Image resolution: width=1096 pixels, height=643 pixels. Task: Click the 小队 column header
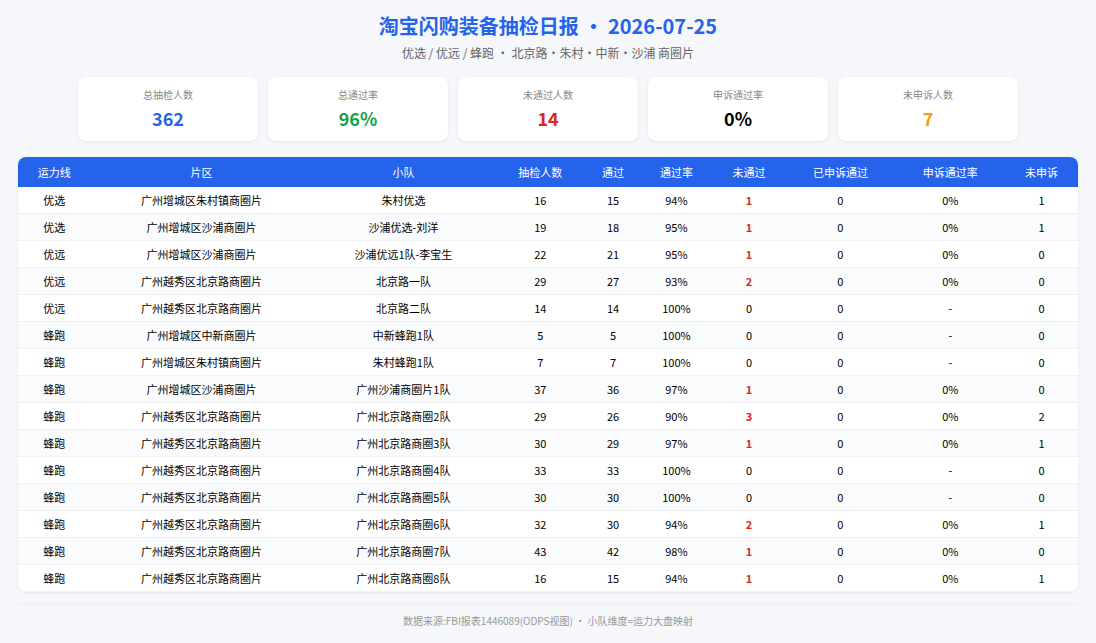pyautogui.click(x=403, y=173)
